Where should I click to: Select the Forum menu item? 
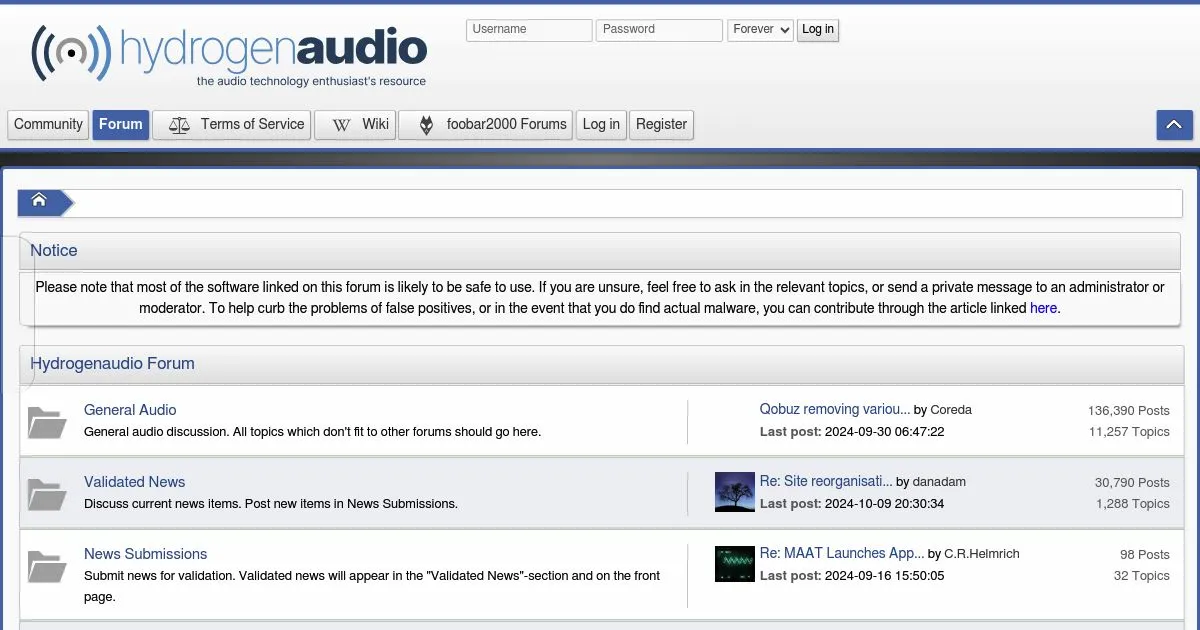[121, 125]
